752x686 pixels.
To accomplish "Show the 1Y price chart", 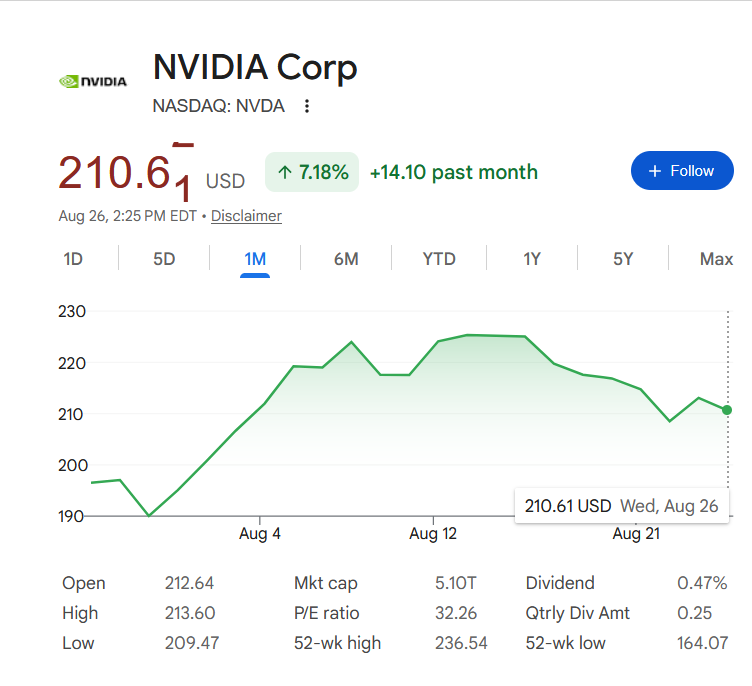I will point(532,259).
